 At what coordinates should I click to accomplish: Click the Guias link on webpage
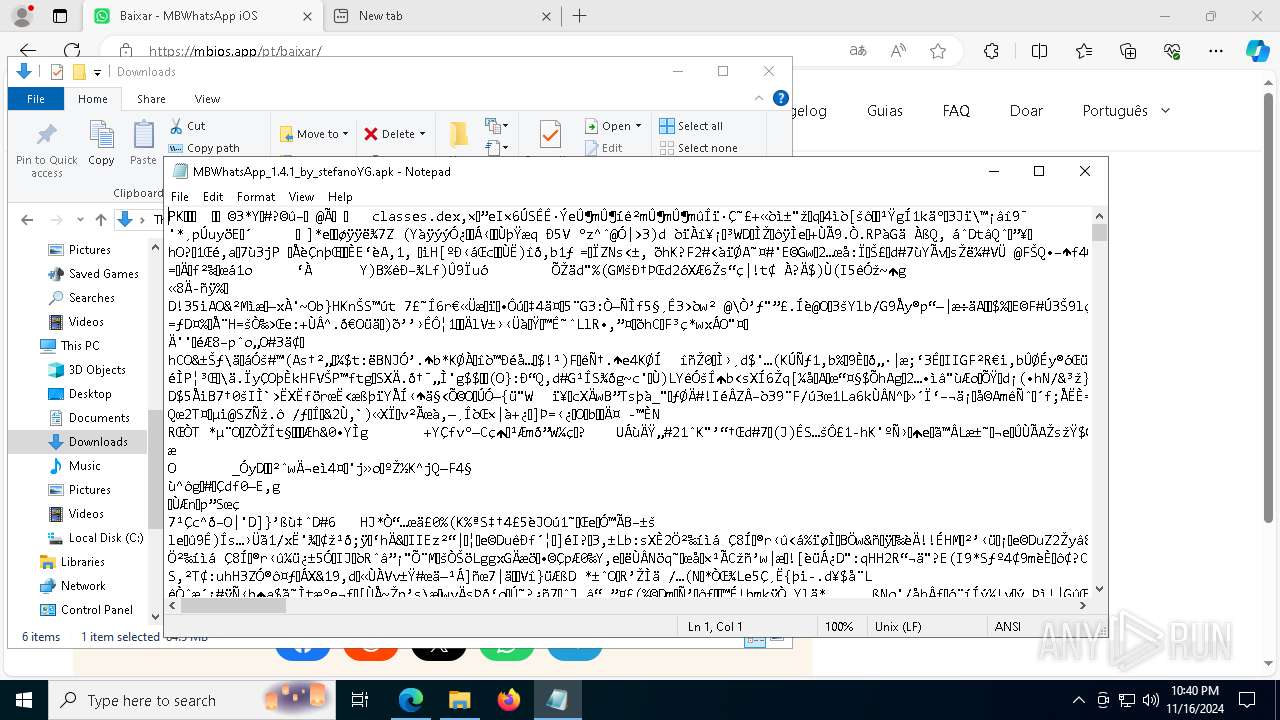point(884,111)
